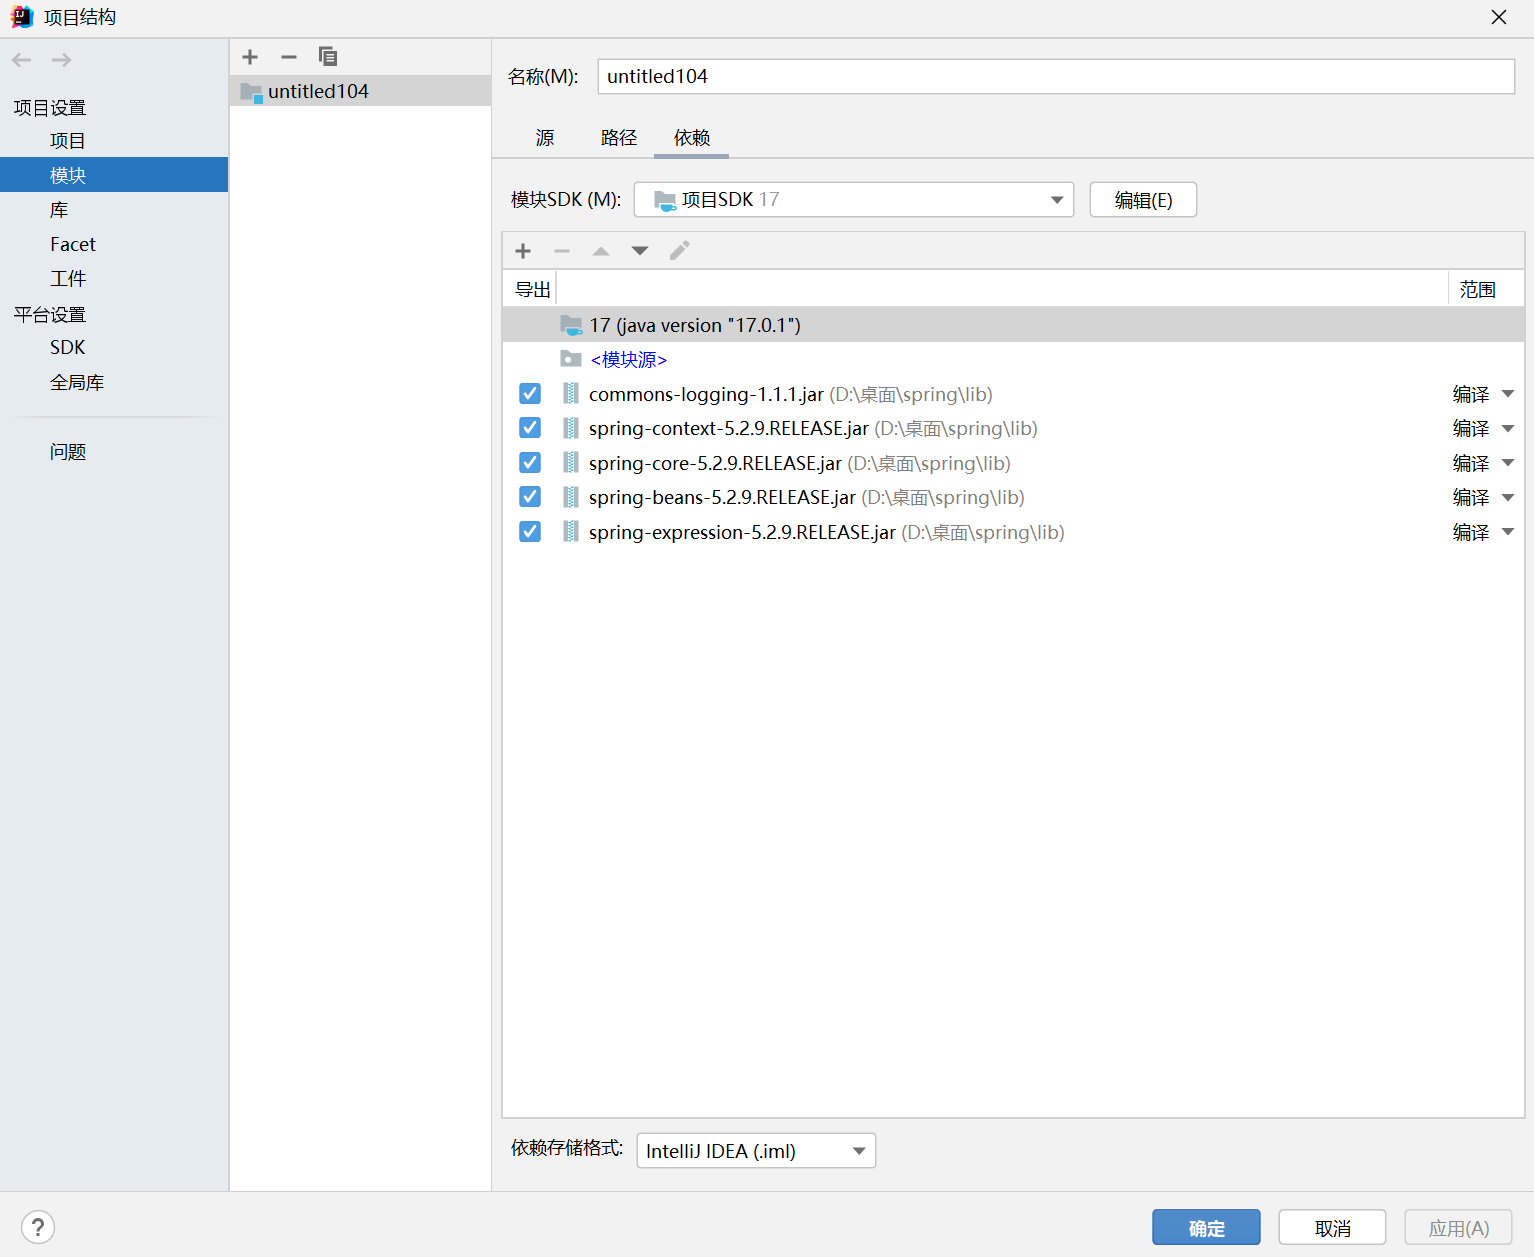The image size is (1534, 1257).
Task: Remove selected module with minus icon
Action: 289,57
